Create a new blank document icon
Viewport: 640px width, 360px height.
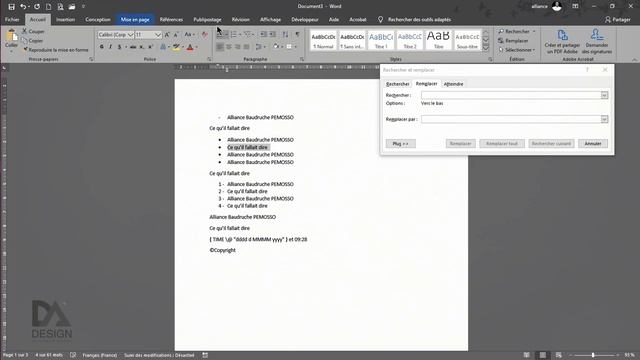point(48,7)
